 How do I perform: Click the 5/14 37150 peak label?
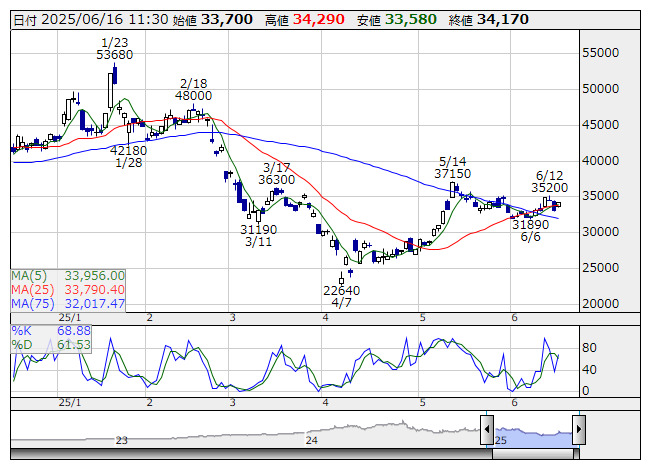point(453,167)
